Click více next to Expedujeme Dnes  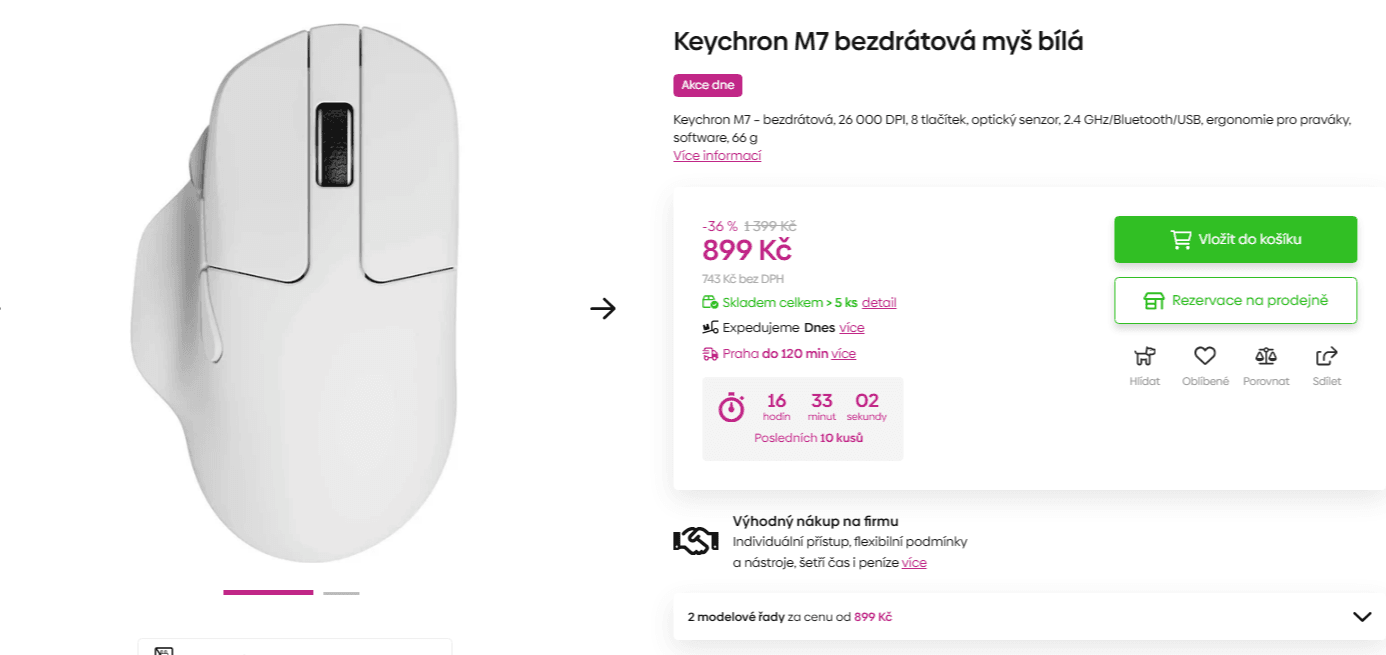click(851, 327)
